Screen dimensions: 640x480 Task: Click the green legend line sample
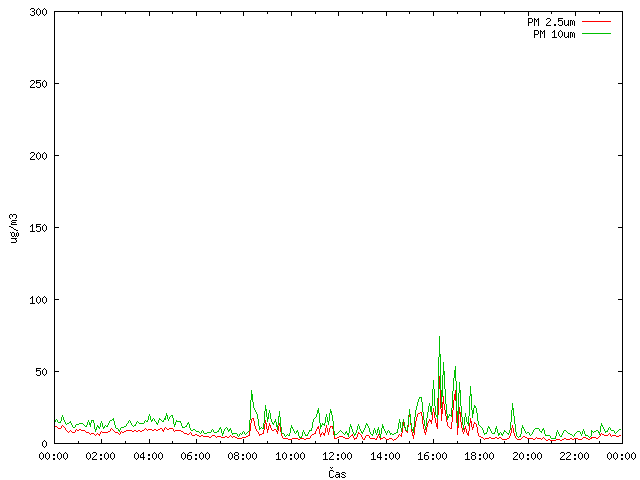(x=596, y=34)
